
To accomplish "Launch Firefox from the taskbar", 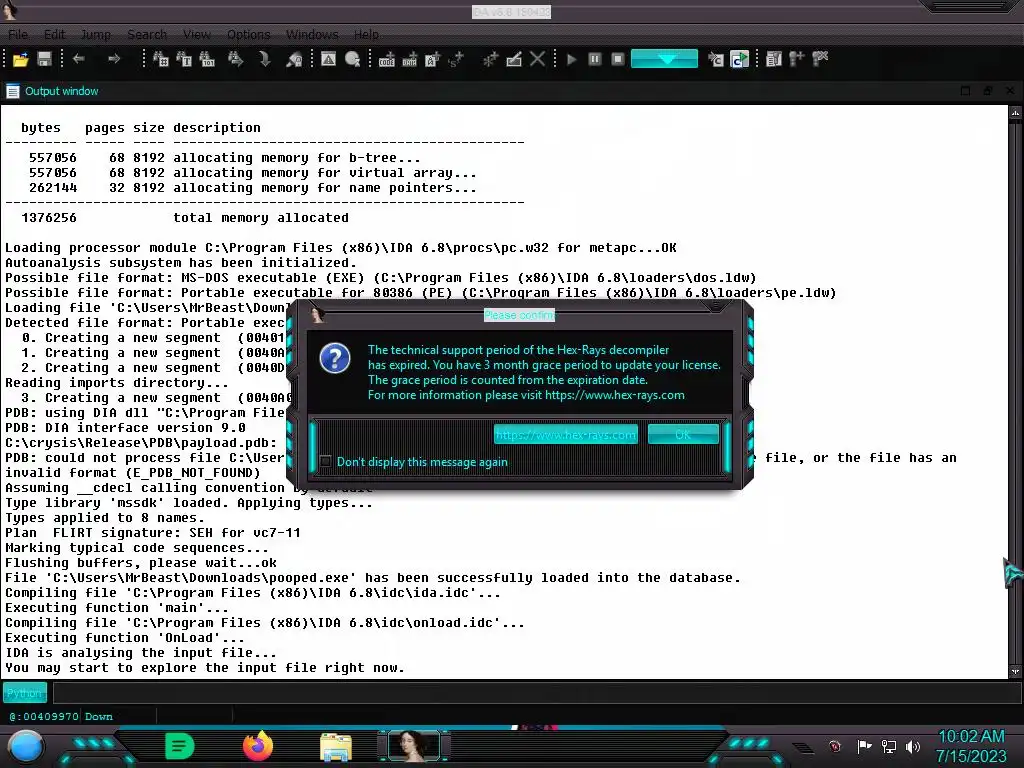I will pyautogui.click(x=258, y=746).
